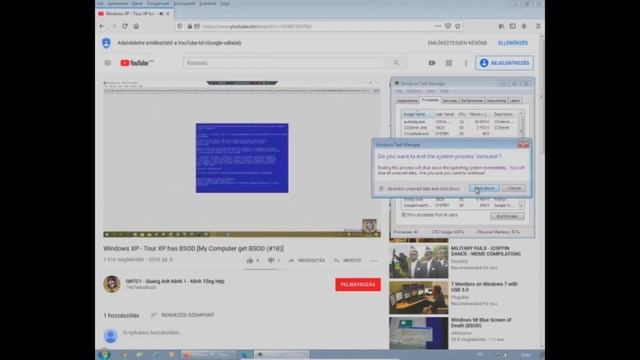Click the YouTube search magnifier button
This screenshot has width=640, height=360.
coord(396,63)
